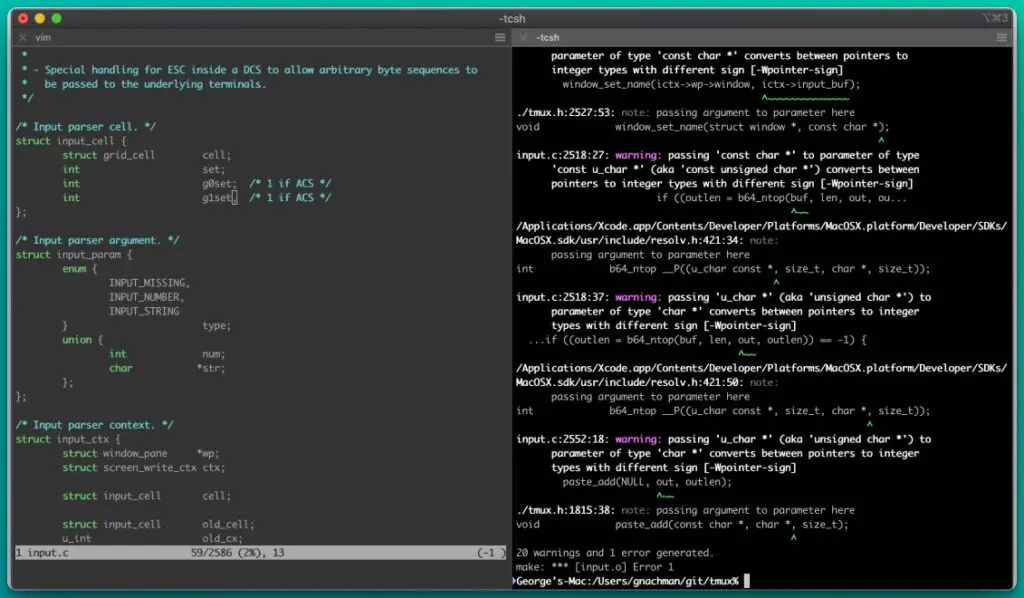Click the 'type;' member name

pos(216,326)
